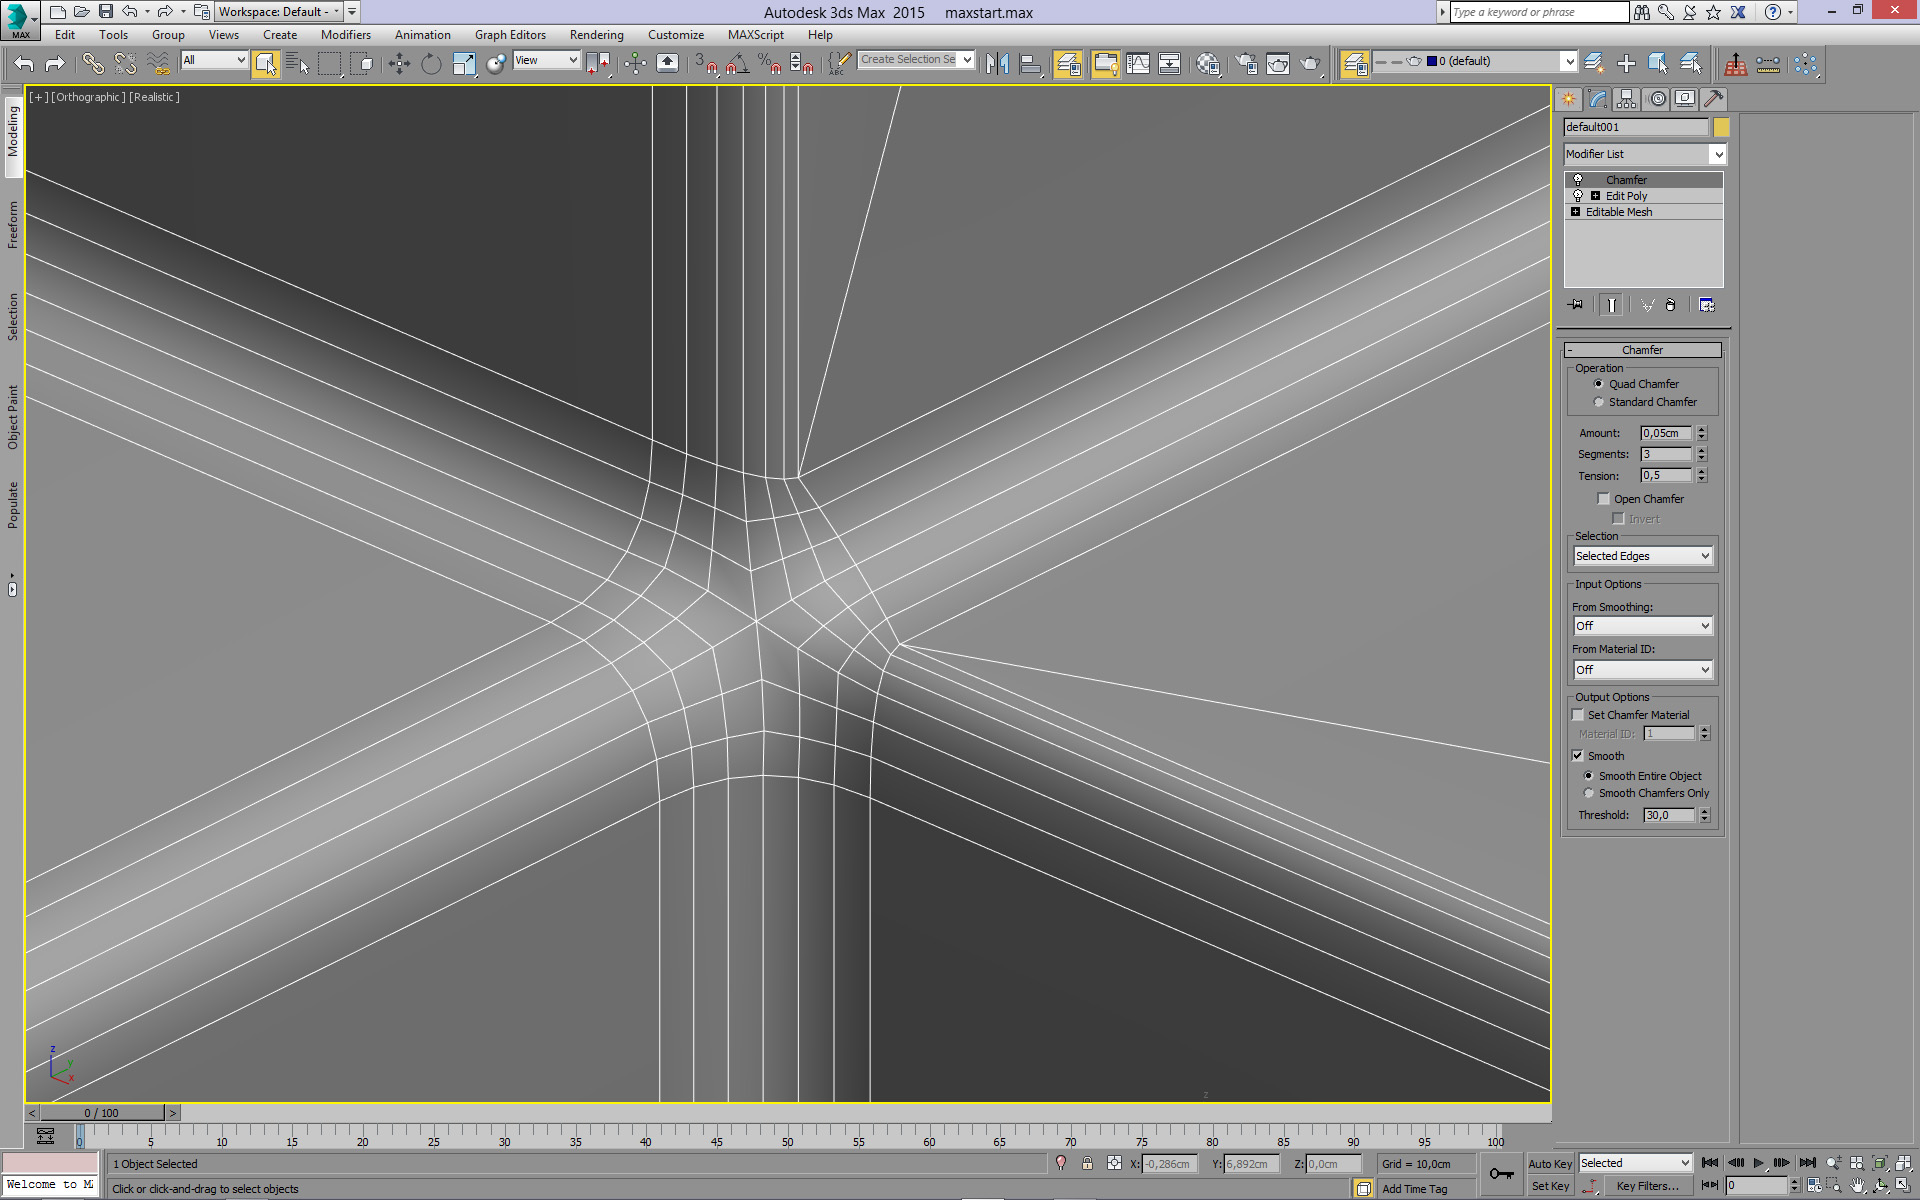Open the Rendering menu
Image resolution: width=1920 pixels, height=1200 pixels.
coord(596,35)
